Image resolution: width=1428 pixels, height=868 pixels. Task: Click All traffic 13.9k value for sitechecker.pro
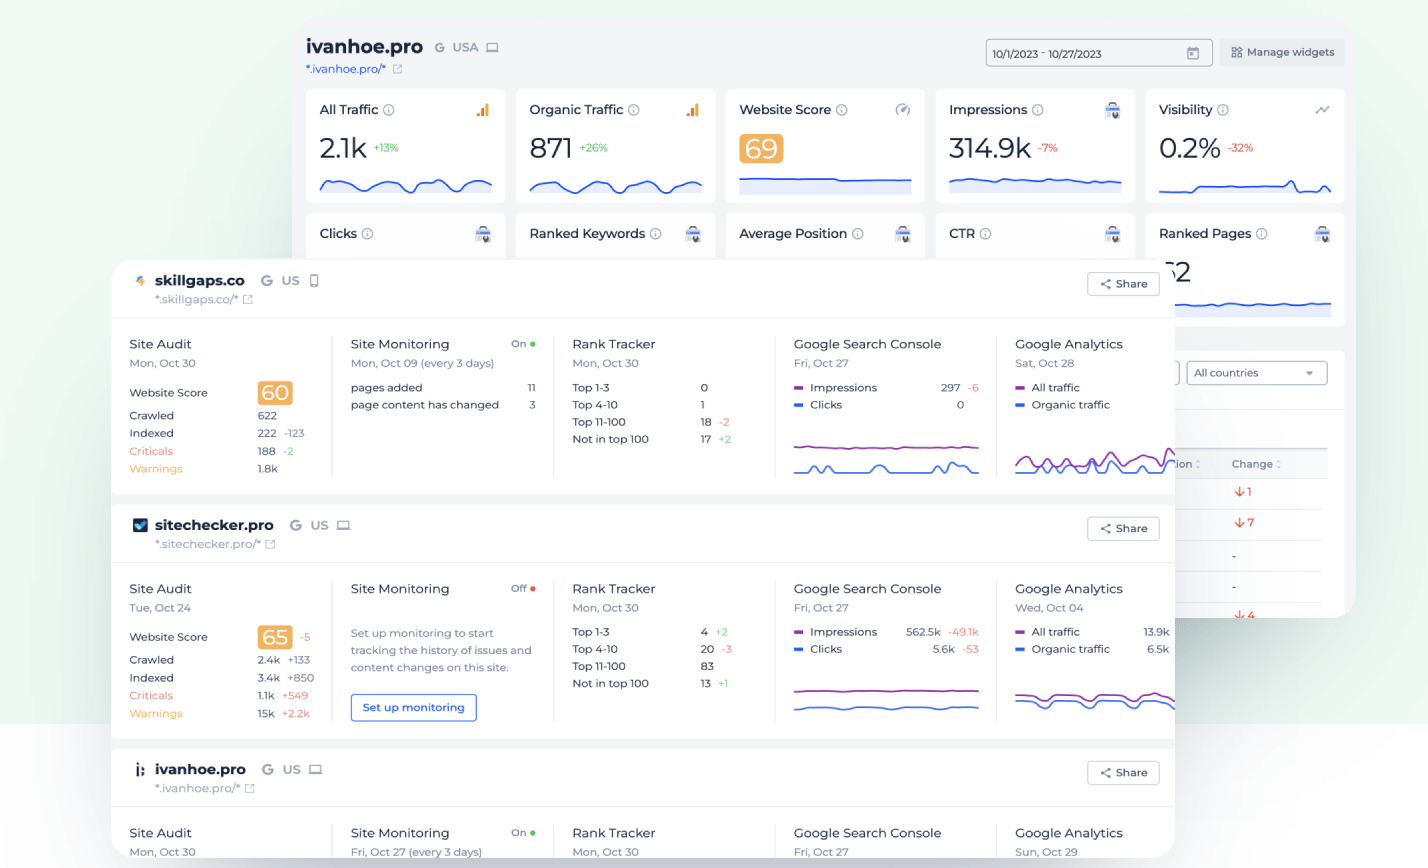1156,632
